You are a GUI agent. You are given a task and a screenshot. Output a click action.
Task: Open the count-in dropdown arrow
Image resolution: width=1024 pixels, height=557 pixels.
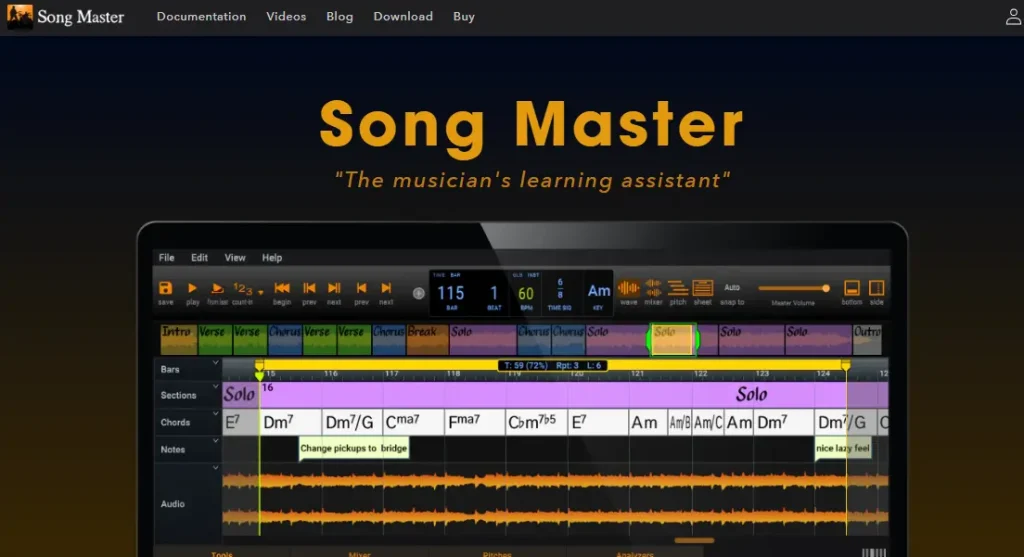261,293
